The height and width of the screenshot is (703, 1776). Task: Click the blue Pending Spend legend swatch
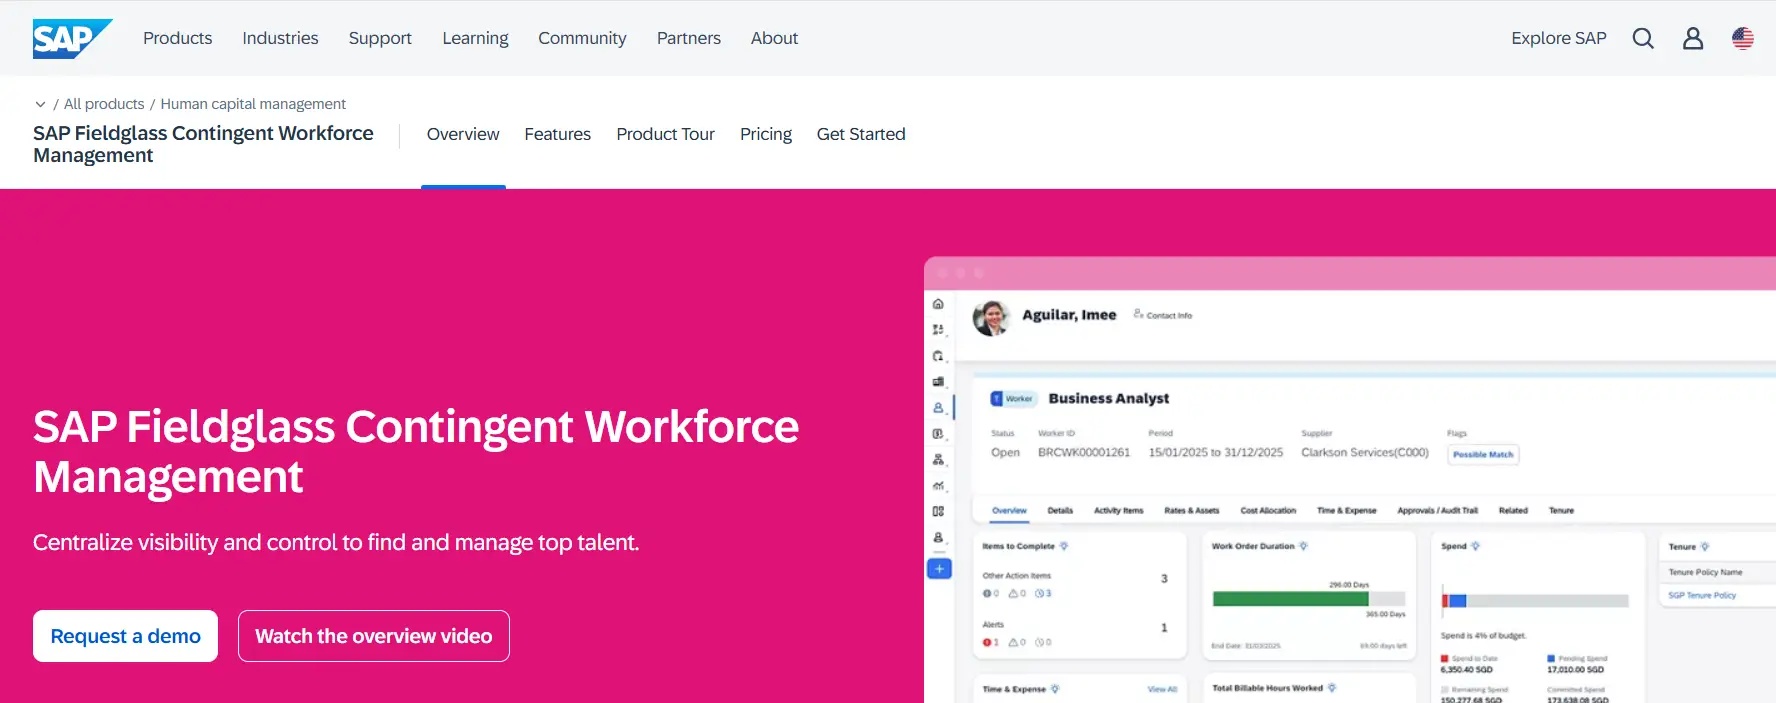(x=1551, y=658)
